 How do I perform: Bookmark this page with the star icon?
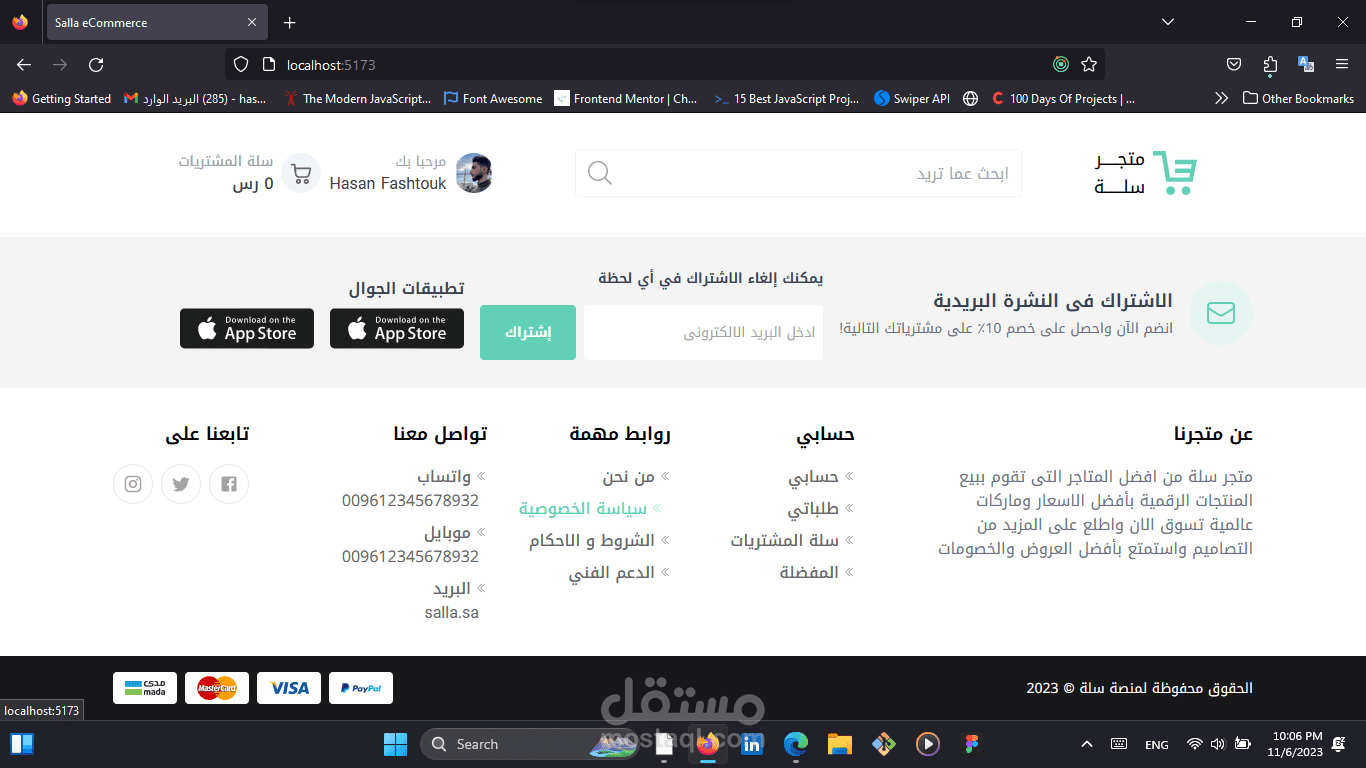tap(1089, 65)
